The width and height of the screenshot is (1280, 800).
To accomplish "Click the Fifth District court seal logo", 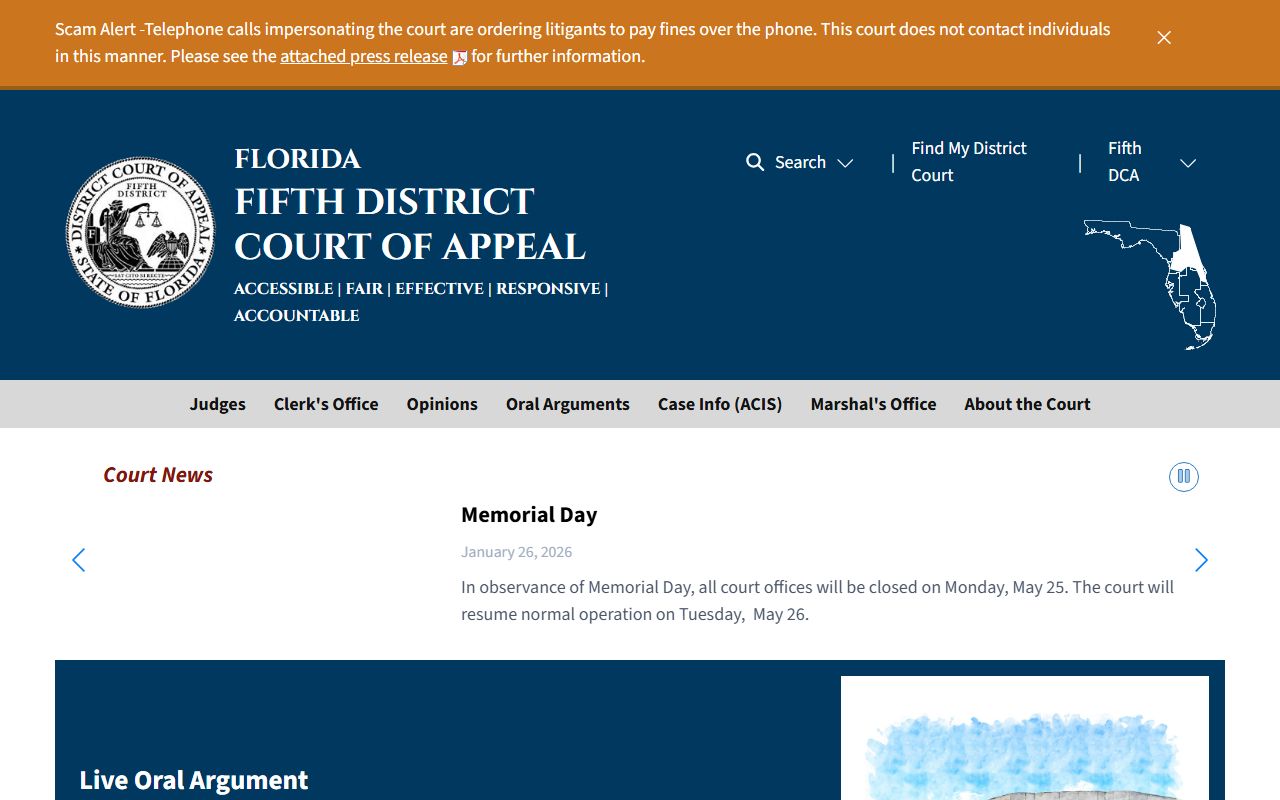I will [x=140, y=232].
